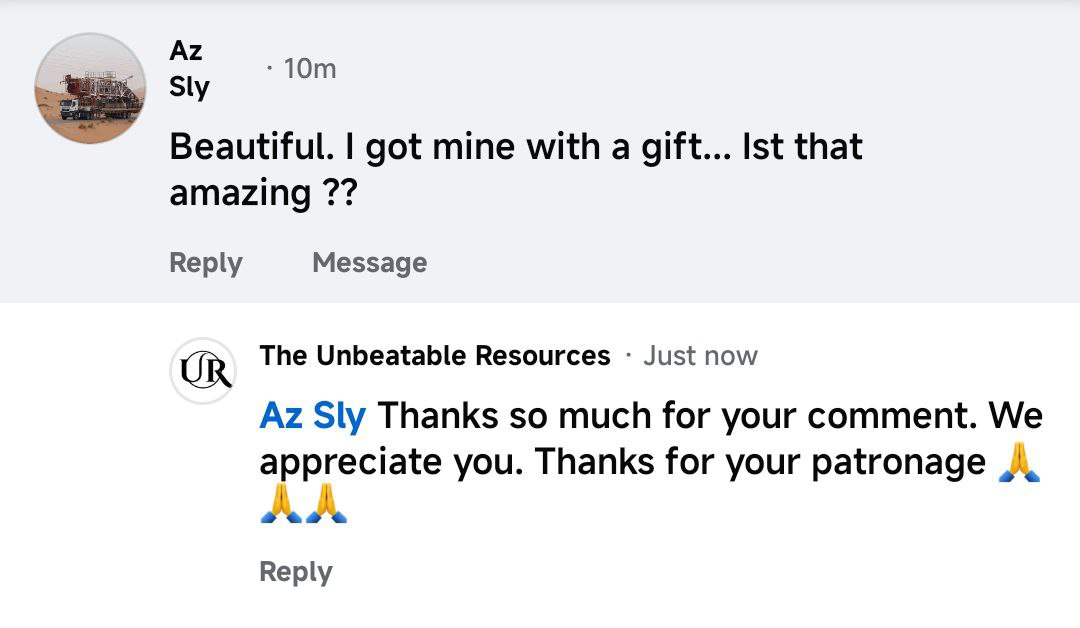Screen dimensions: 1080x628
Task: Reply to Az Sly's comment
Action: (x=206, y=263)
